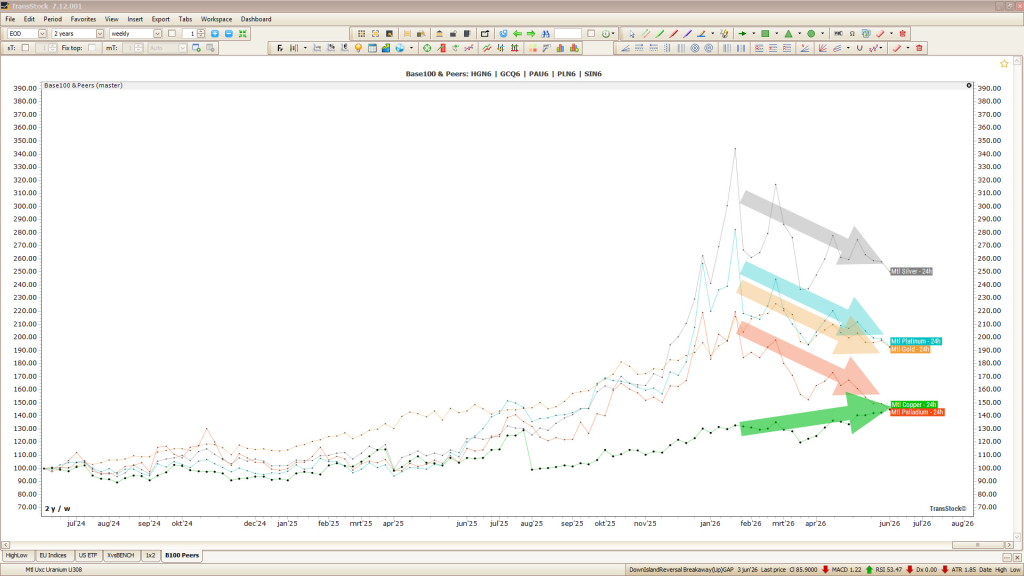The width and height of the screenshot is (1024, 576).
Task: Toggle the sT checkbox
Action: coord(25,48)
